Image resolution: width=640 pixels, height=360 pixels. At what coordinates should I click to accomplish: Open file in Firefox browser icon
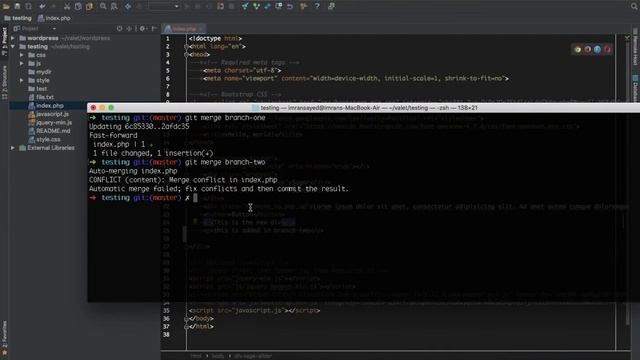[x=587, y=49]
